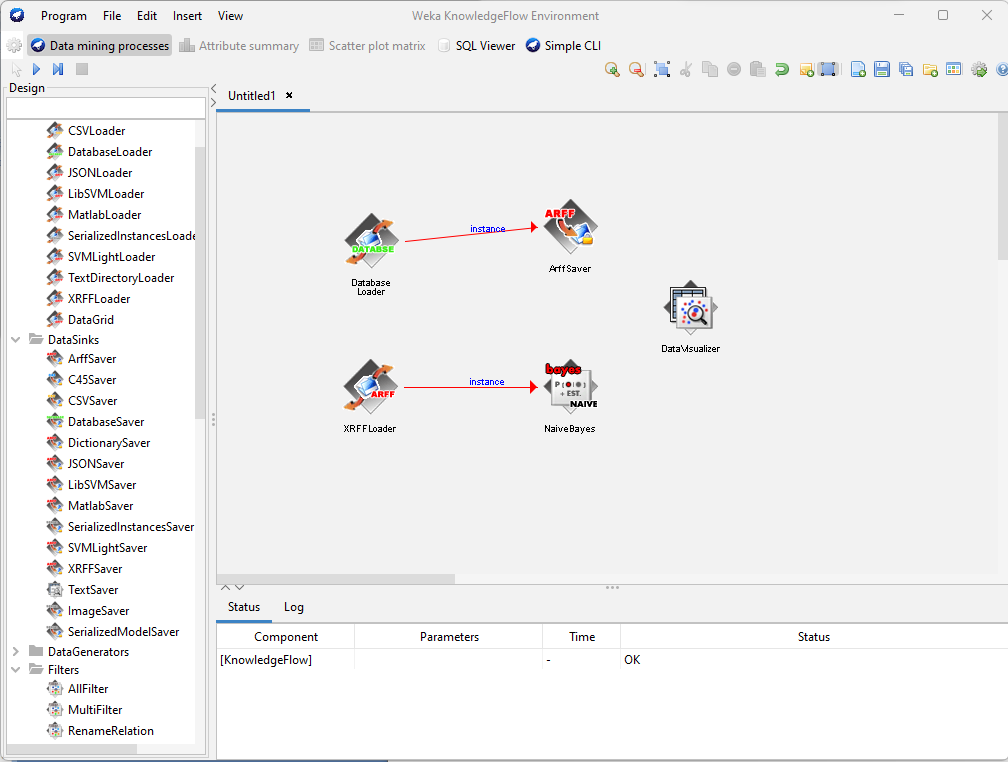Select MultiFilter in Design tree

click(x=95, y=710)
